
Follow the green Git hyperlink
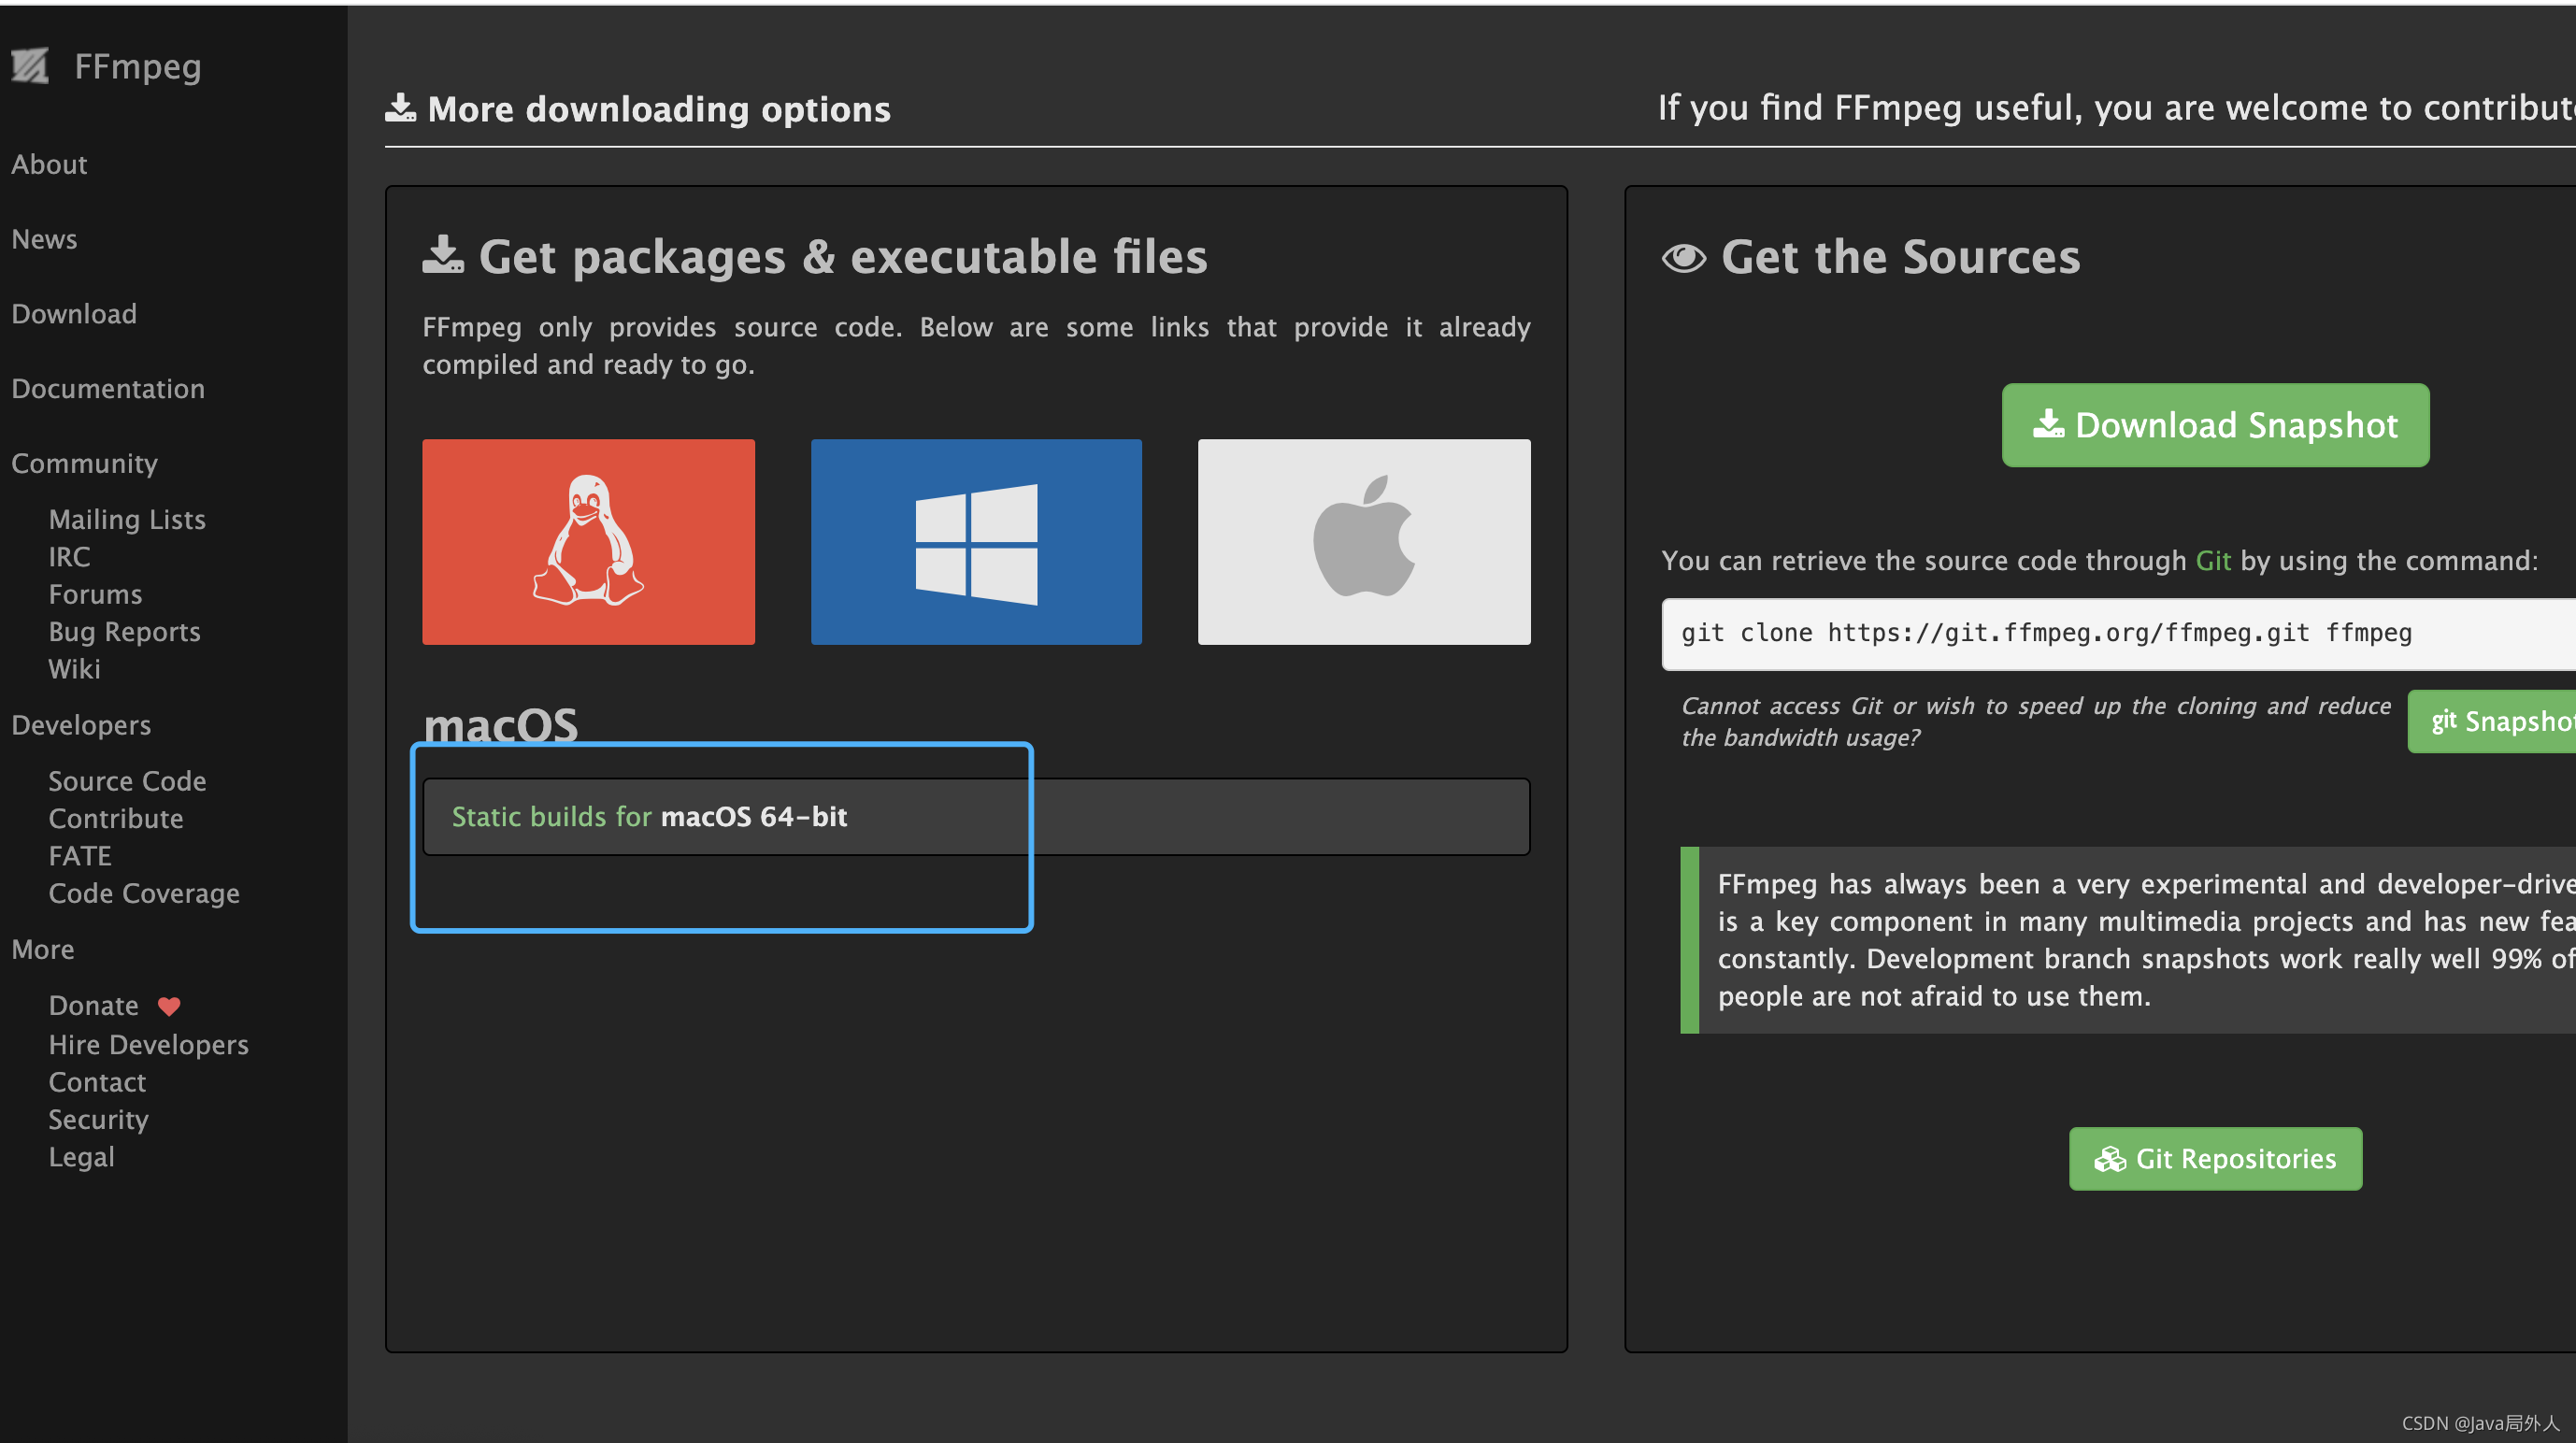[x=2212, y=560]
